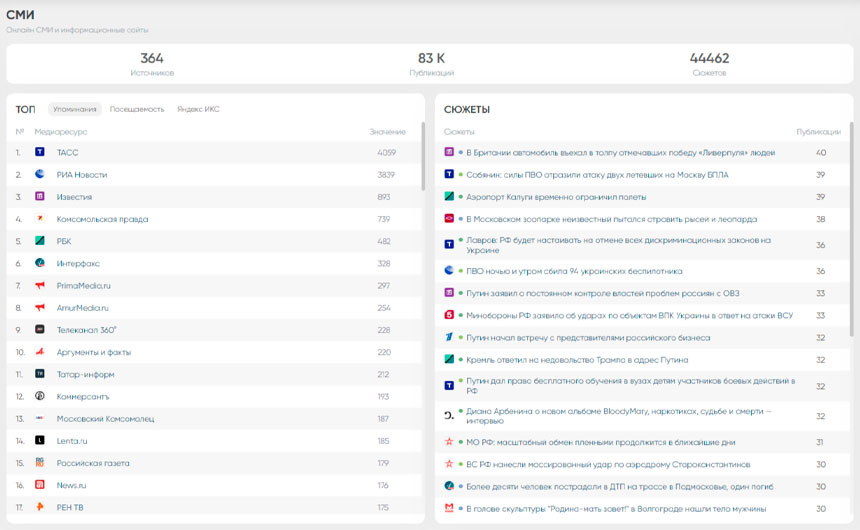
Task: Open the Moscow zoo lynx and leopard story
Action: click(611, 219)
